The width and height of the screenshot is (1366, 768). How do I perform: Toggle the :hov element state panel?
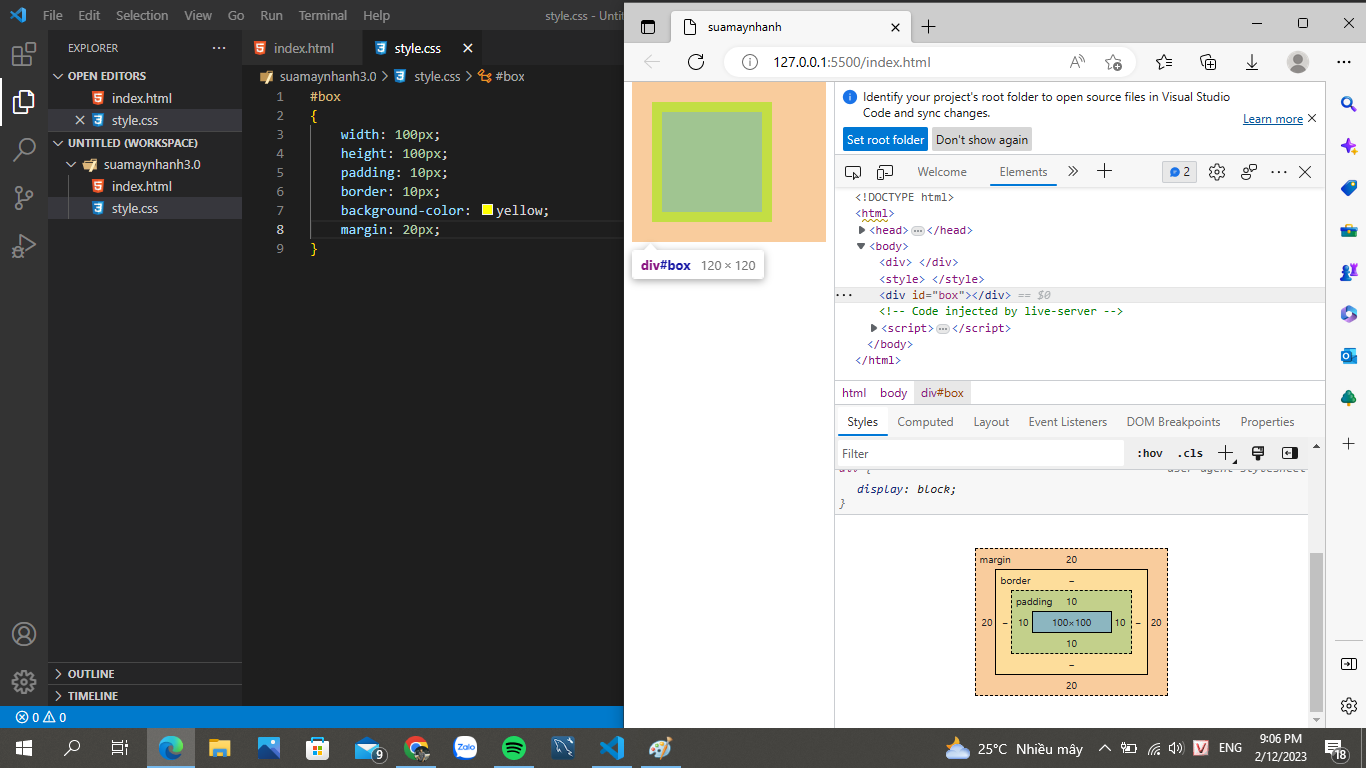click(1150, 453)
